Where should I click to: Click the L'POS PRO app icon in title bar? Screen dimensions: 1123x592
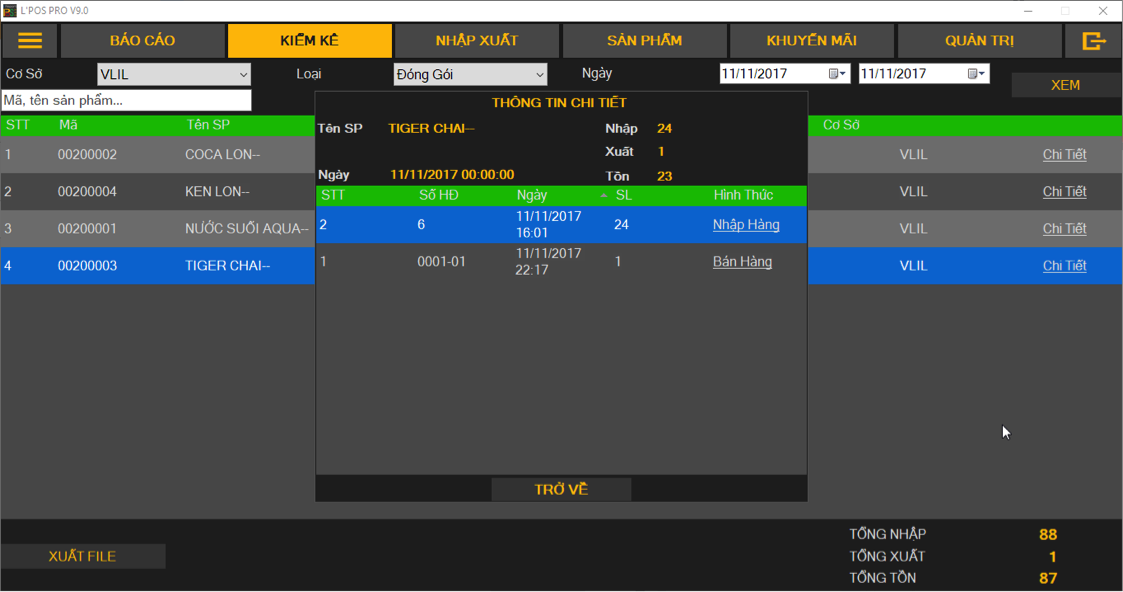pos(10,10)
